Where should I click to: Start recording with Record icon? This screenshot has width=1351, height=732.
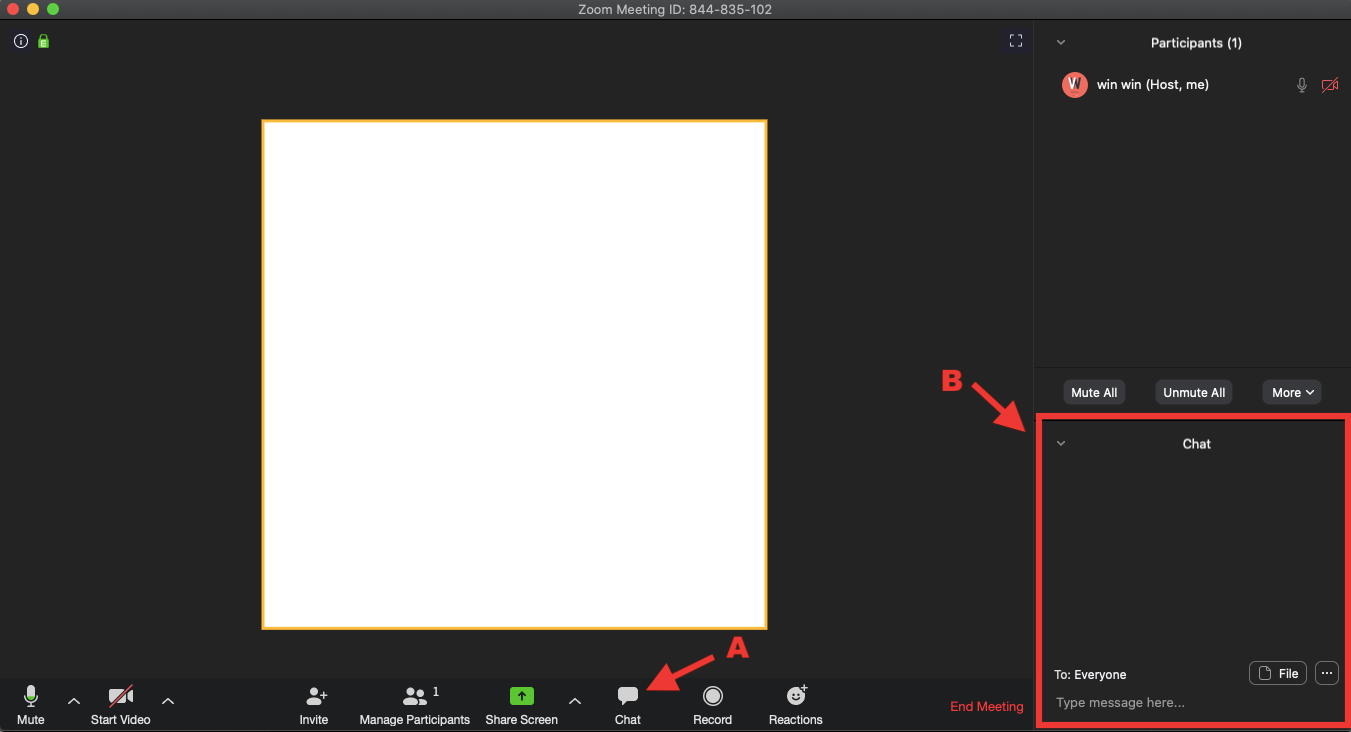tap(713, 697)
